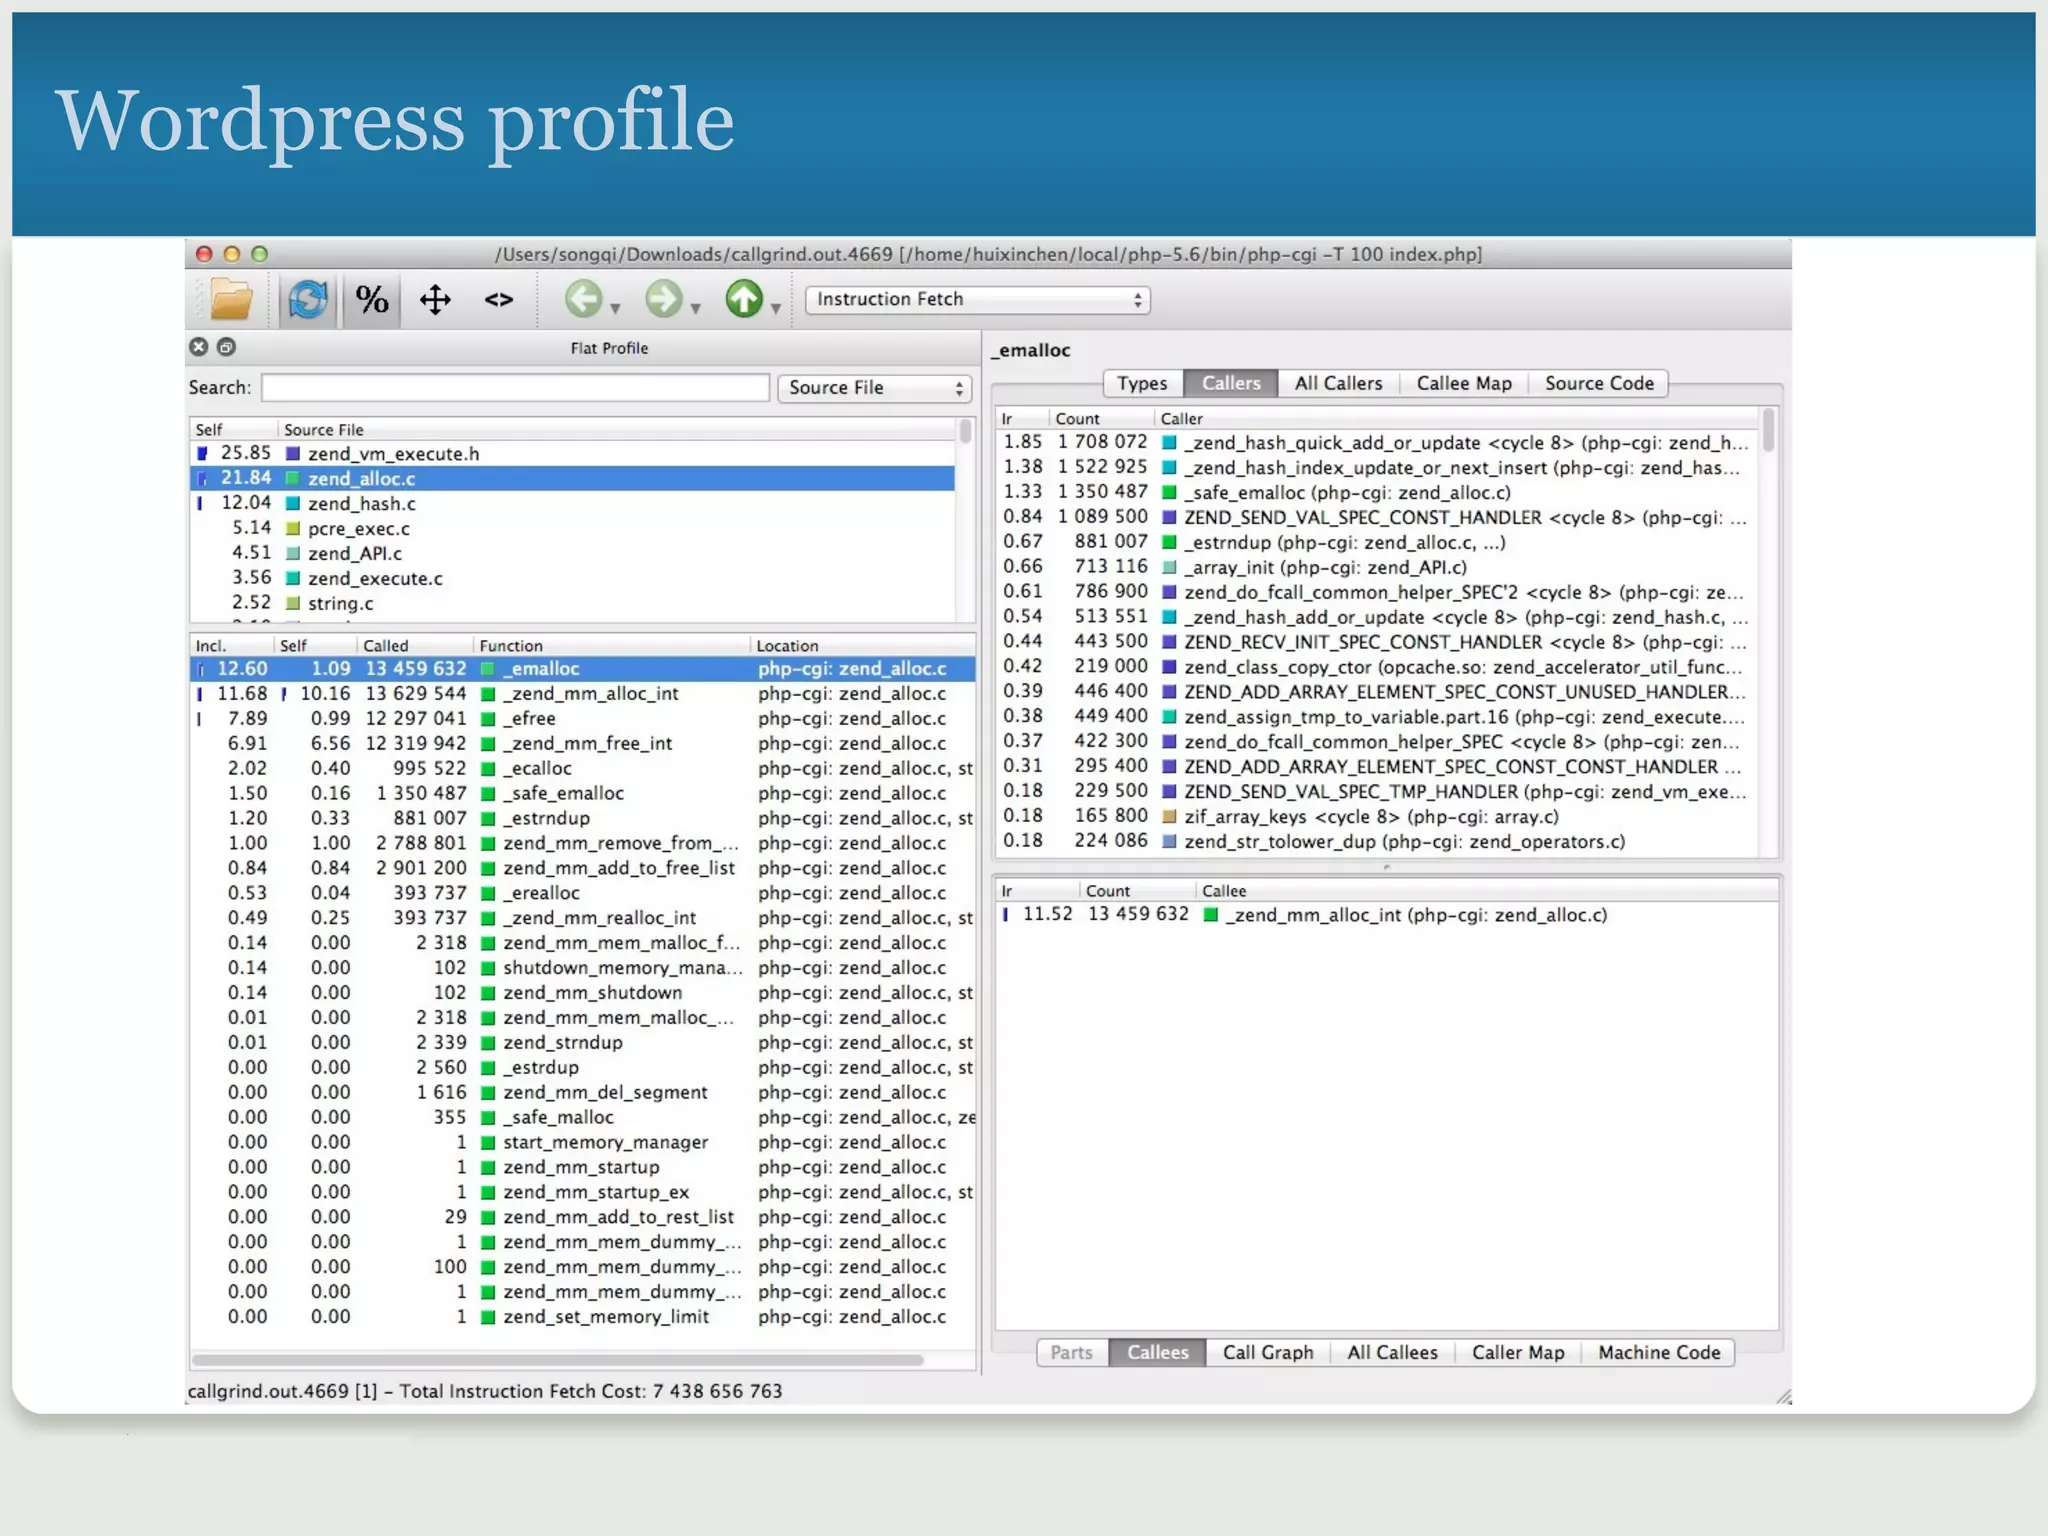The height and width of the screenshot is (1536, 2048).
Task: Close the Flat Profile dock panel
Action: tap(199, 347)
